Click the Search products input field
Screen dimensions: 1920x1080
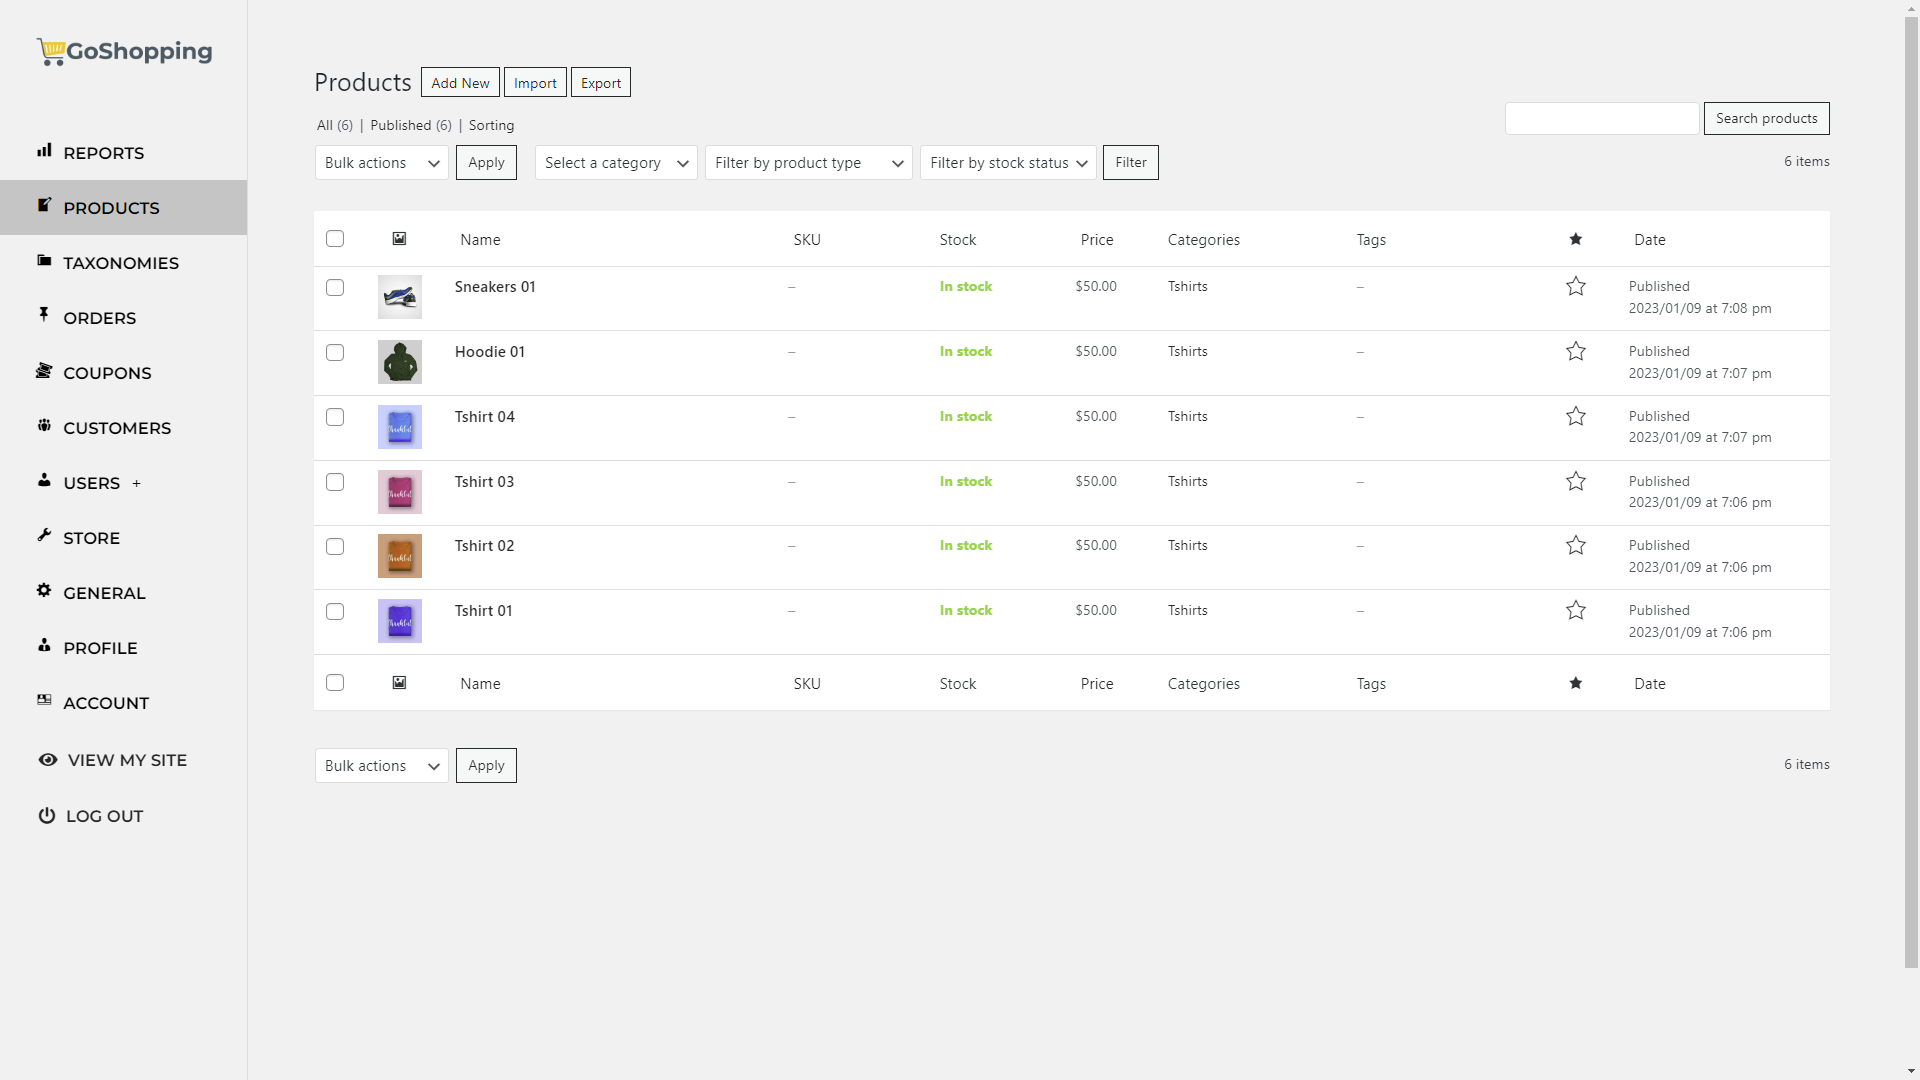pos(1604,117)
